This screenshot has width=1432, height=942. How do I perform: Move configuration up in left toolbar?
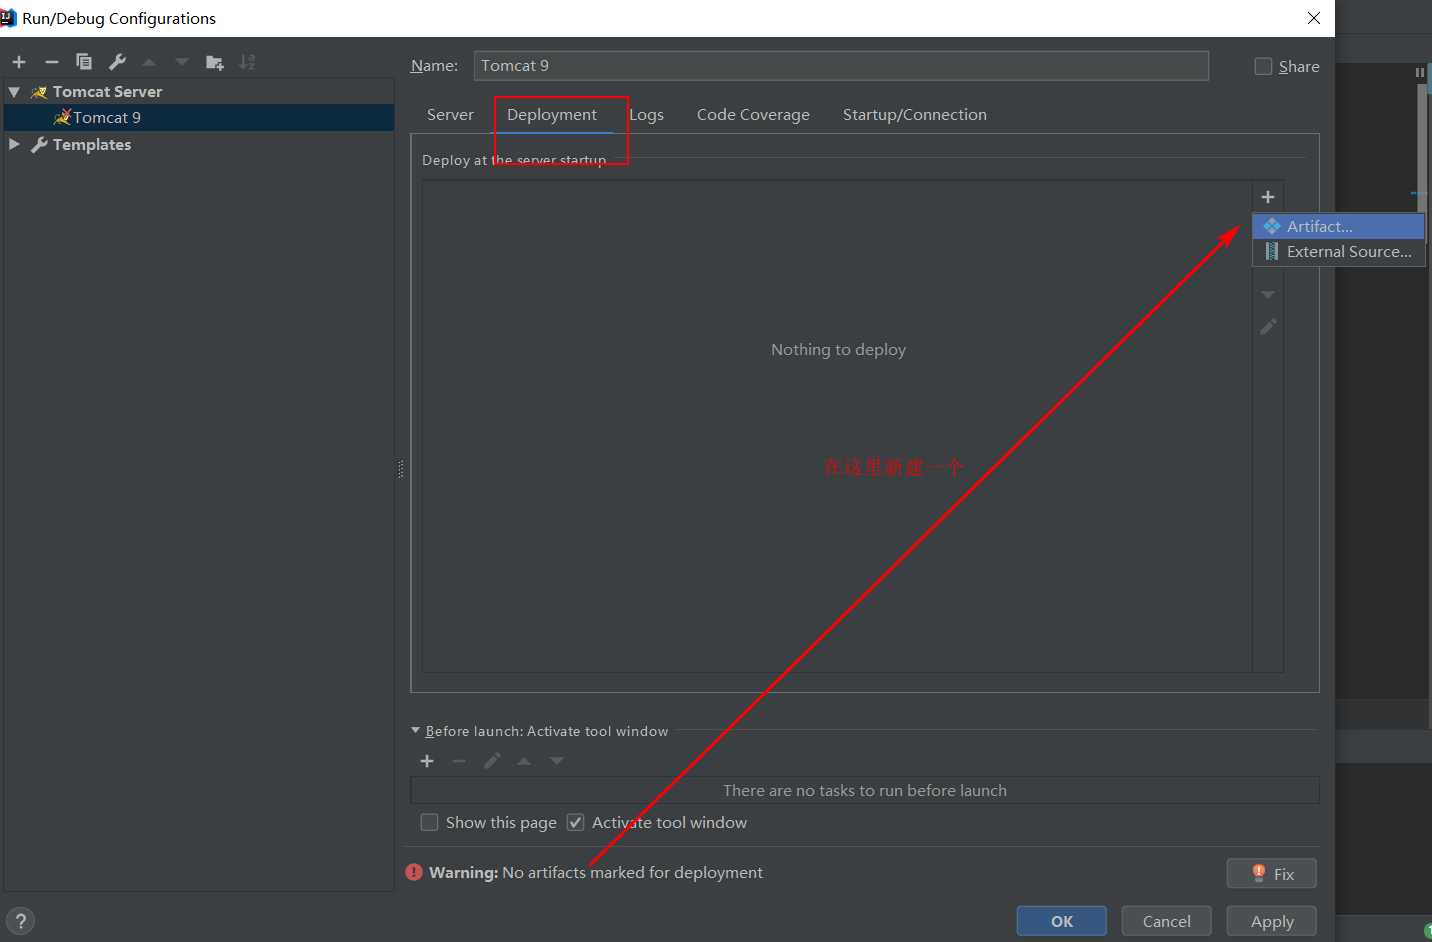(149, 62)
